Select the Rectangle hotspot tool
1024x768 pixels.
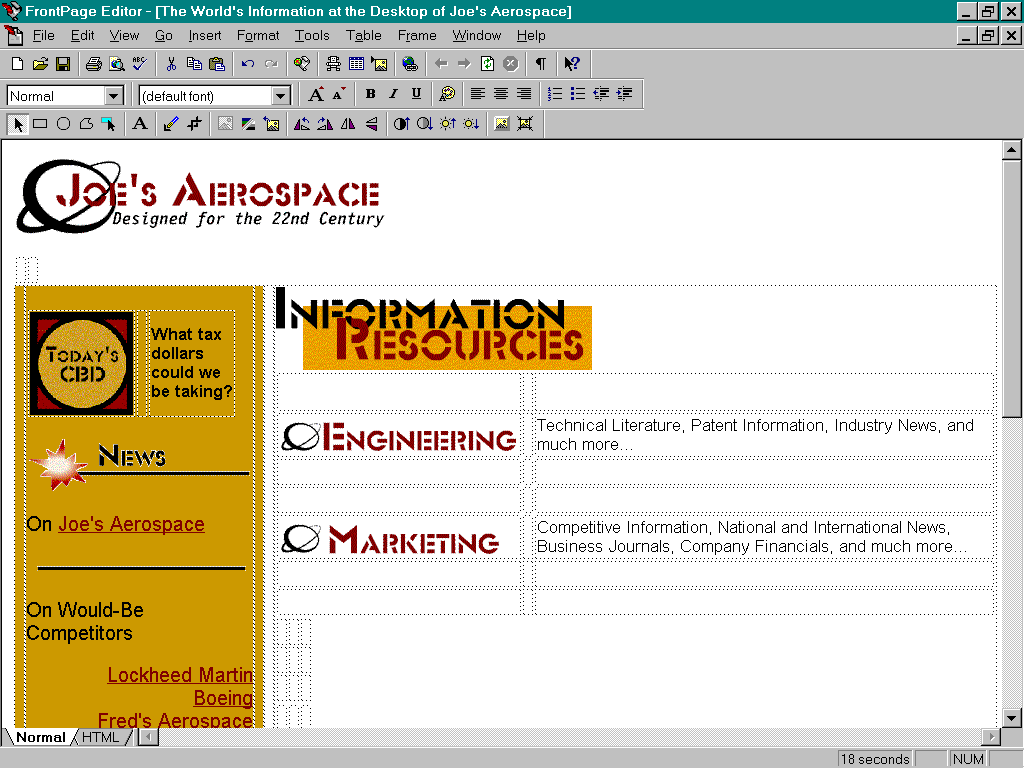click(40, 123)
